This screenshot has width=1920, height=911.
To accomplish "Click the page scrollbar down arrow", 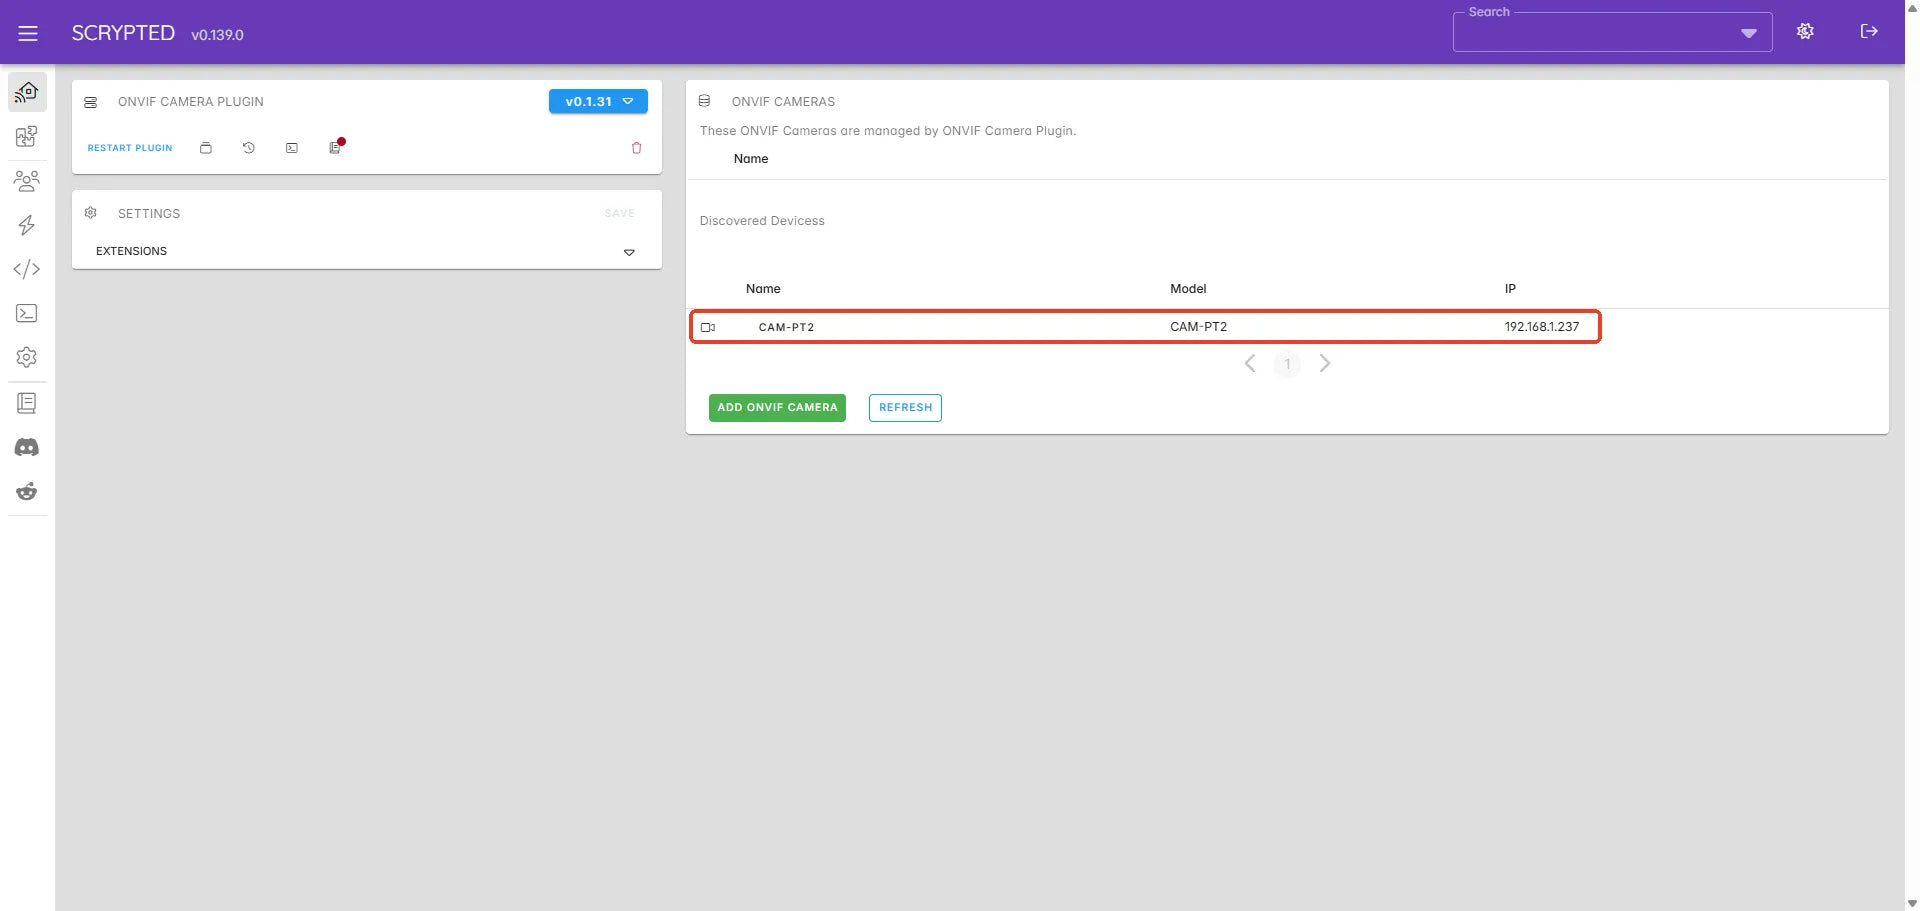I will (1912, 903).
